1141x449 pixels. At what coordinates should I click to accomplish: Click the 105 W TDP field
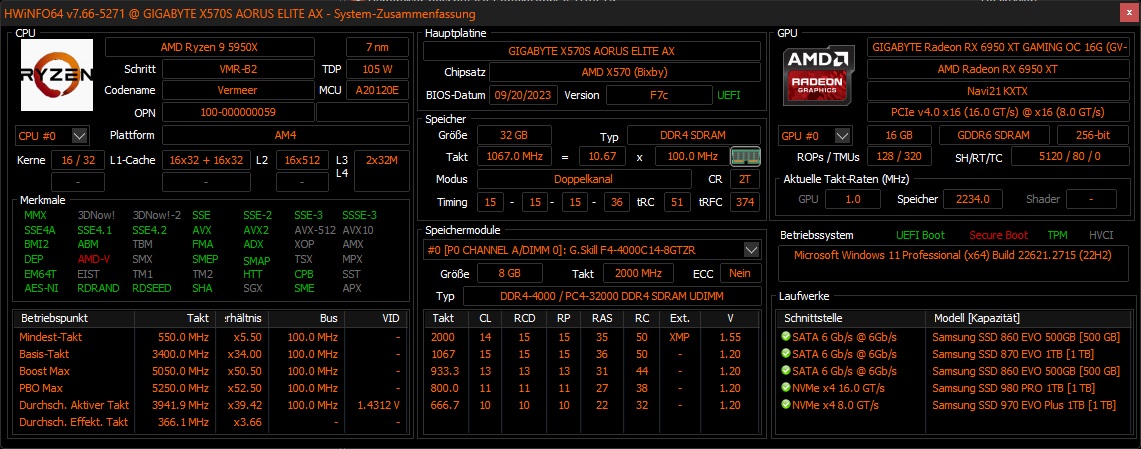[377, 69]
